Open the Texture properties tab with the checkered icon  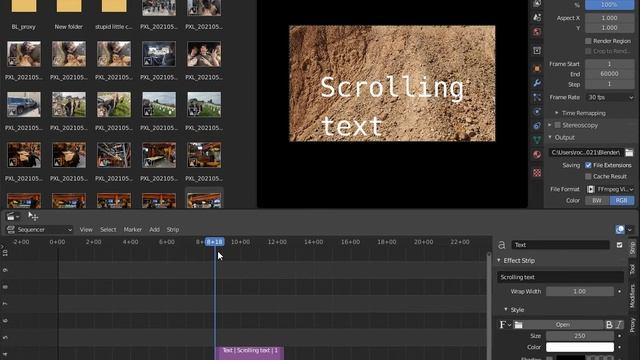point(537,173)
